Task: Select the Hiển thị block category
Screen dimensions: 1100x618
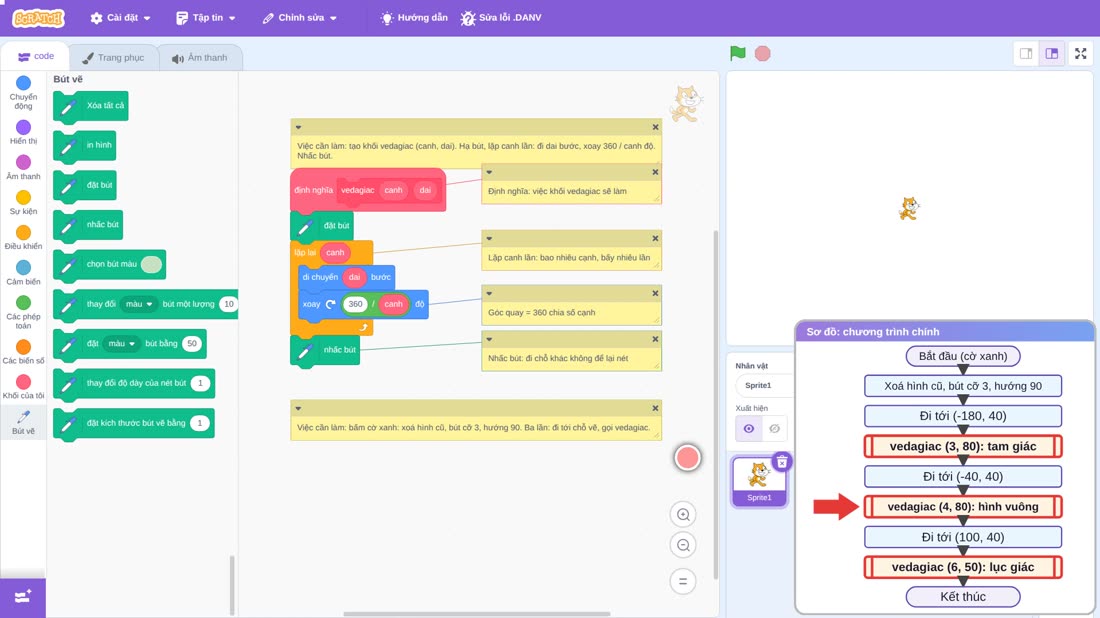Action: pyautogui.click(x=23, y=133)
